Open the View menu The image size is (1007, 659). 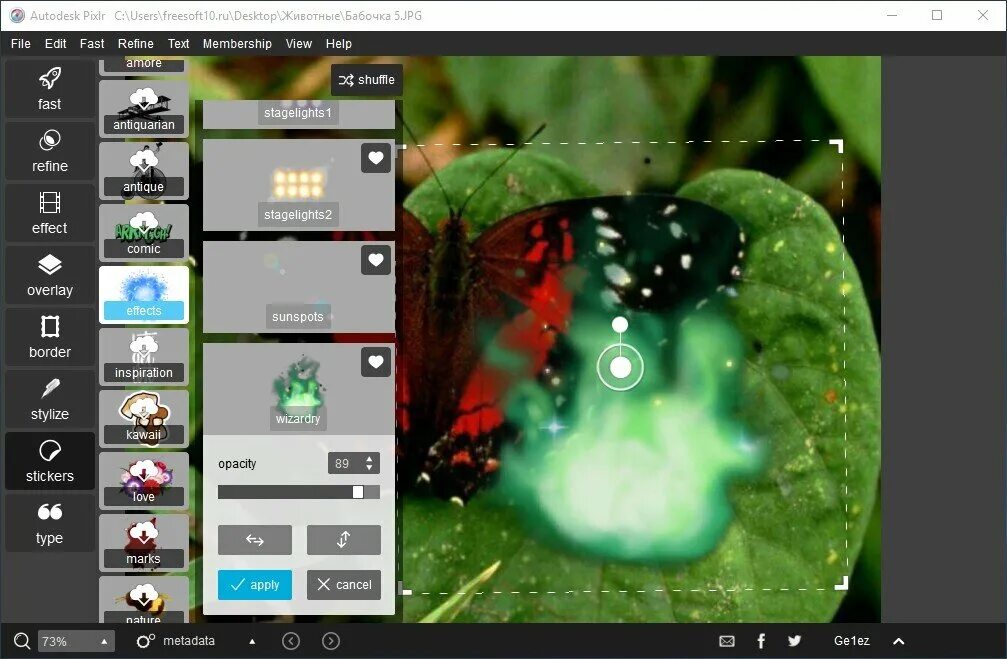coord(299,44)
